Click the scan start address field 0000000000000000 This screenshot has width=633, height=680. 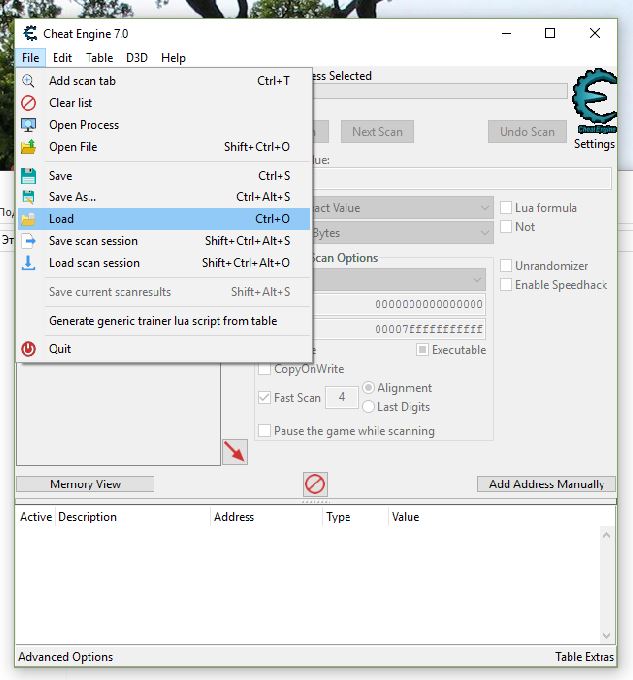coord(398,304)
